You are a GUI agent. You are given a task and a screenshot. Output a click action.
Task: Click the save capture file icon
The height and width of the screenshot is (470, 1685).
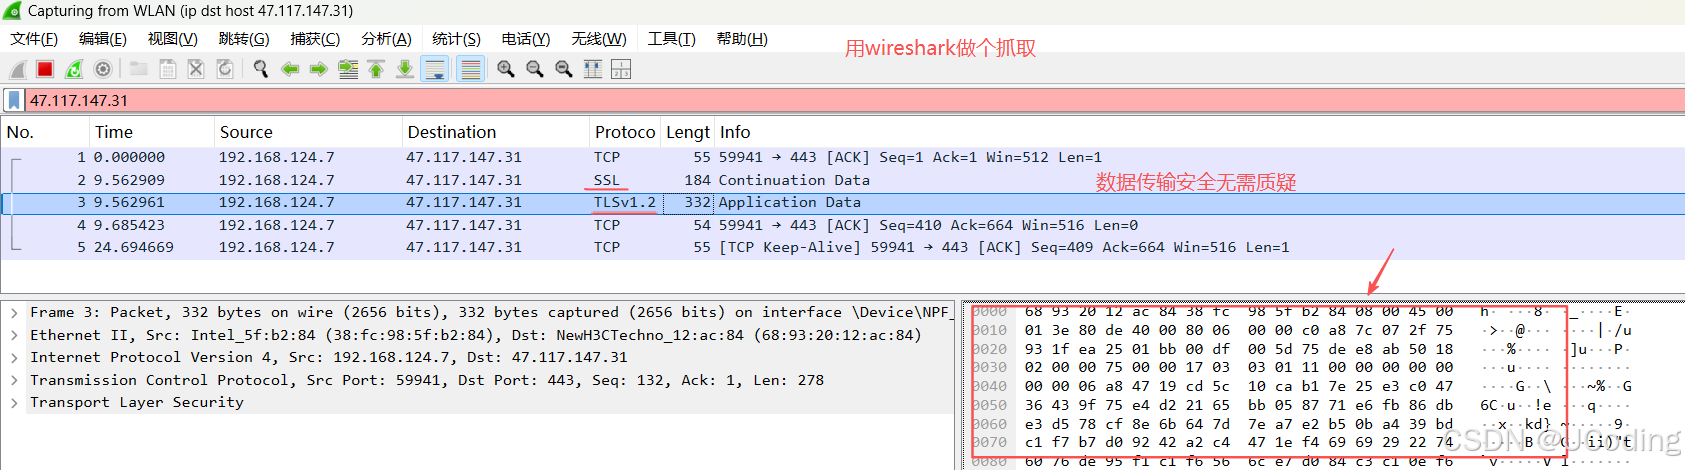point(168,69)
